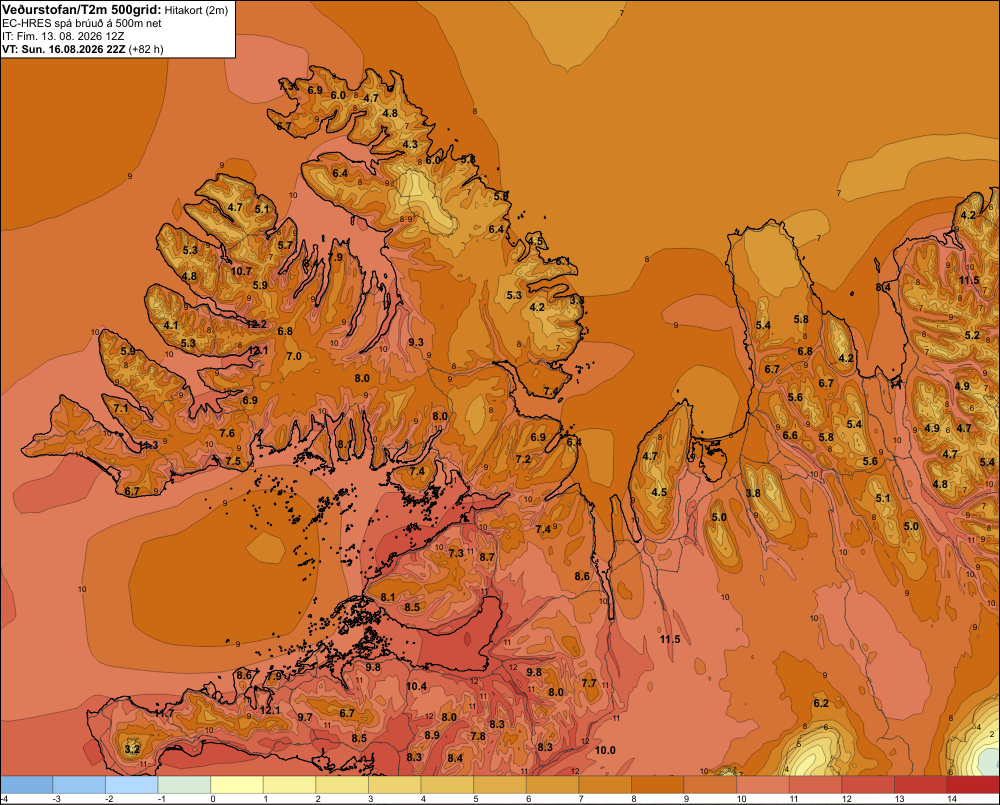Image resolution: width=1000 pixels, height=805 pixels.
Task: Click the 3.2 temperature label
Action: click(x=132, y=749)
